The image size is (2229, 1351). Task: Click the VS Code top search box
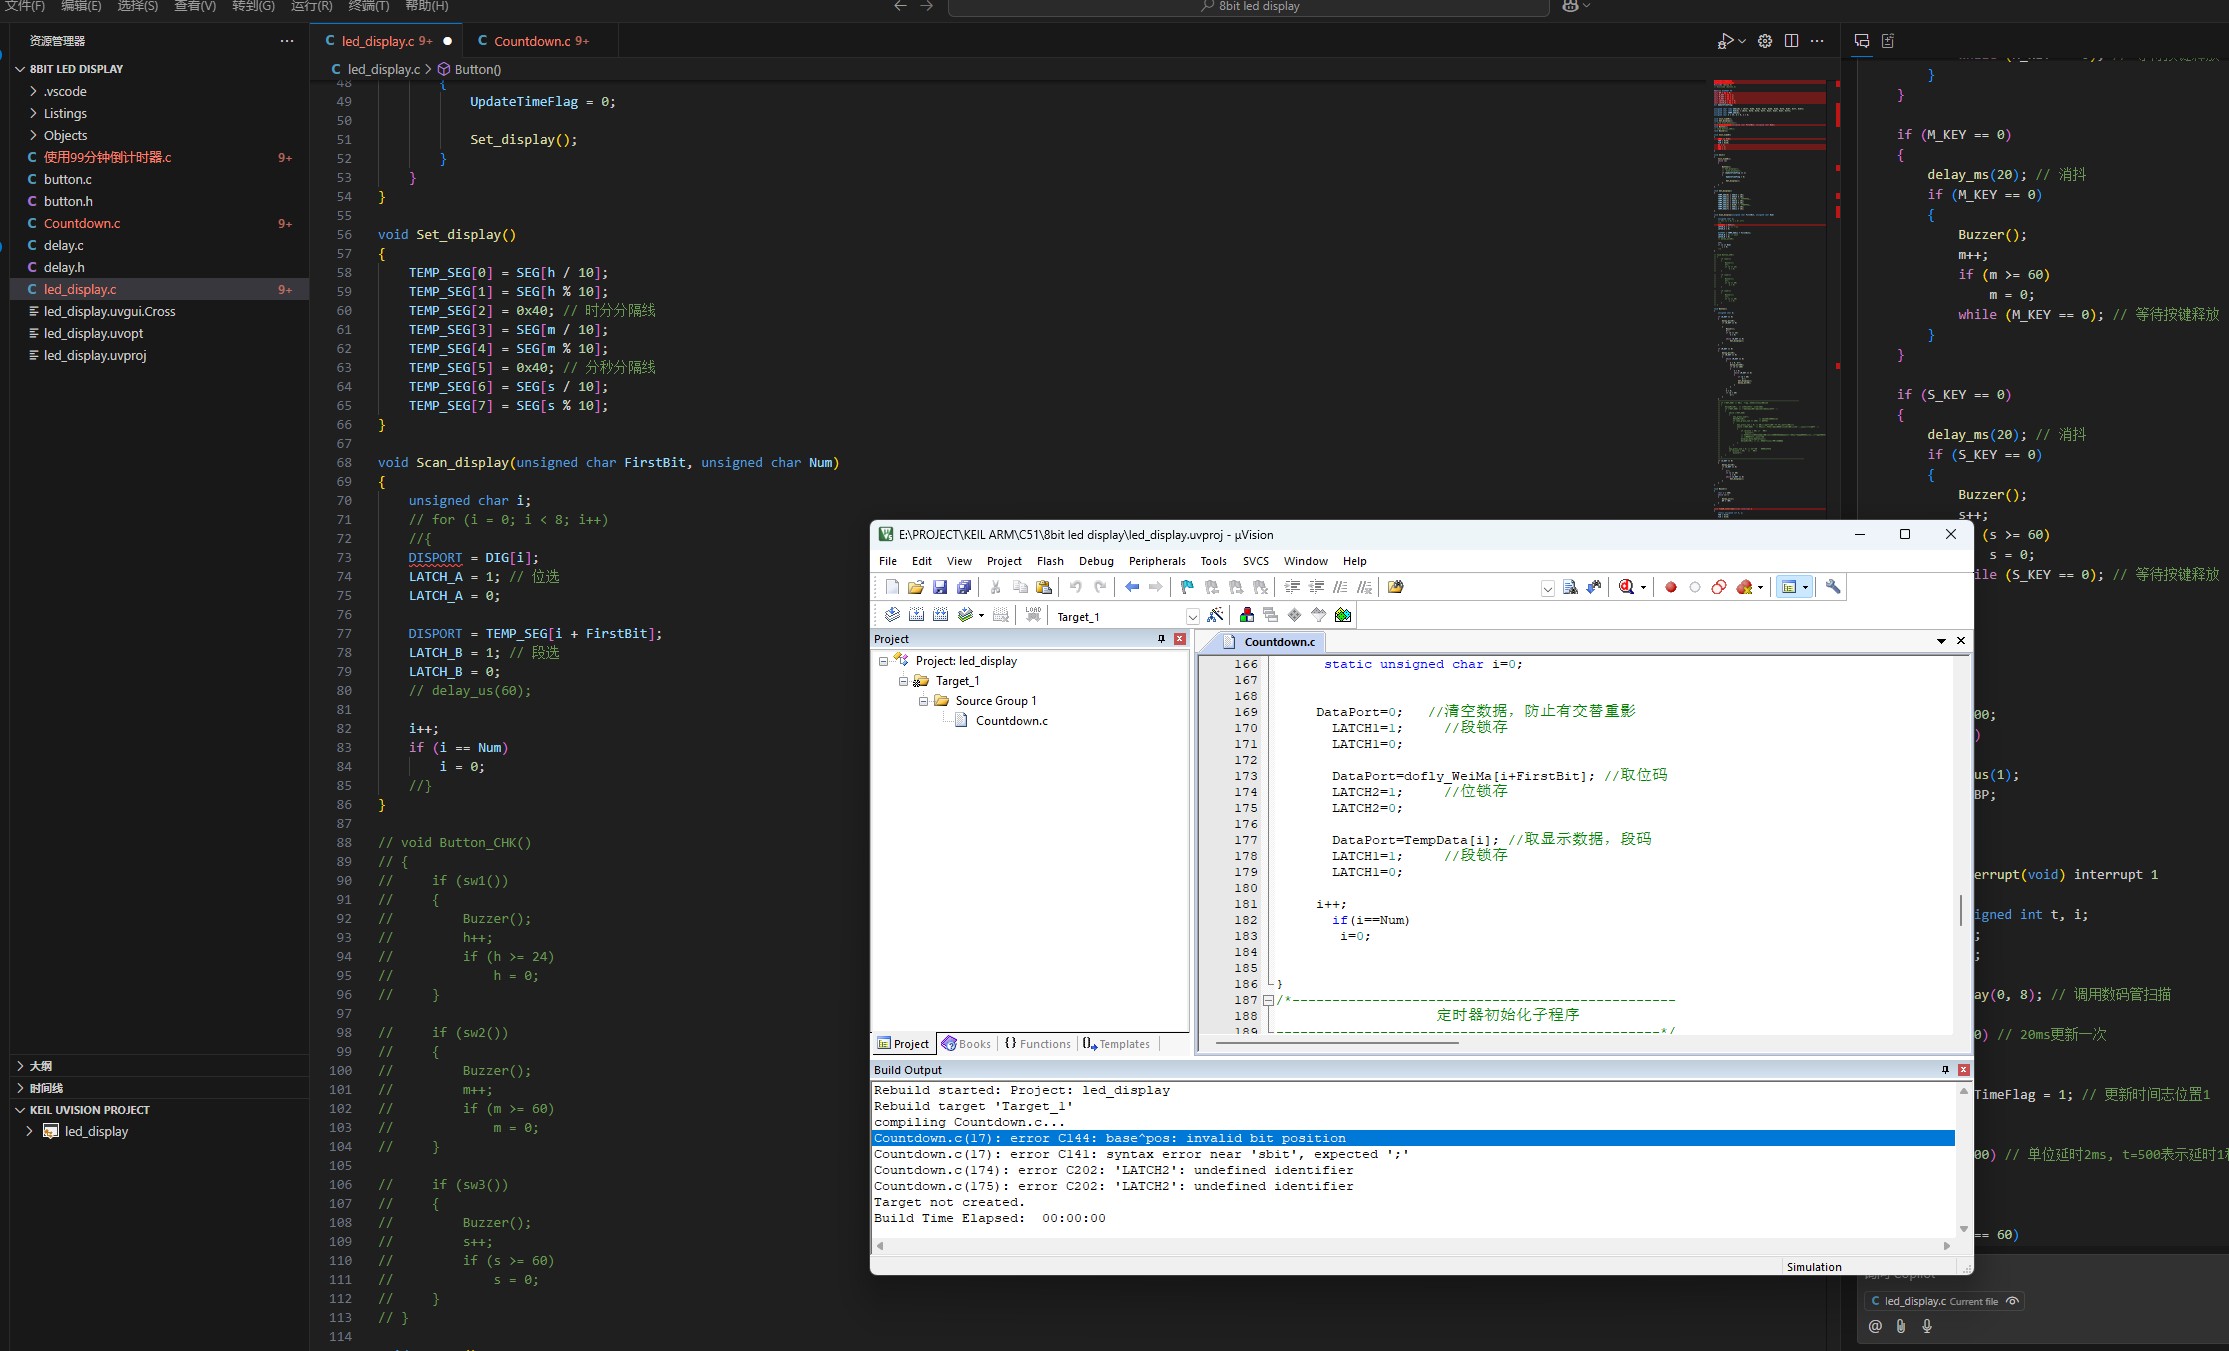coord(1248,7)
